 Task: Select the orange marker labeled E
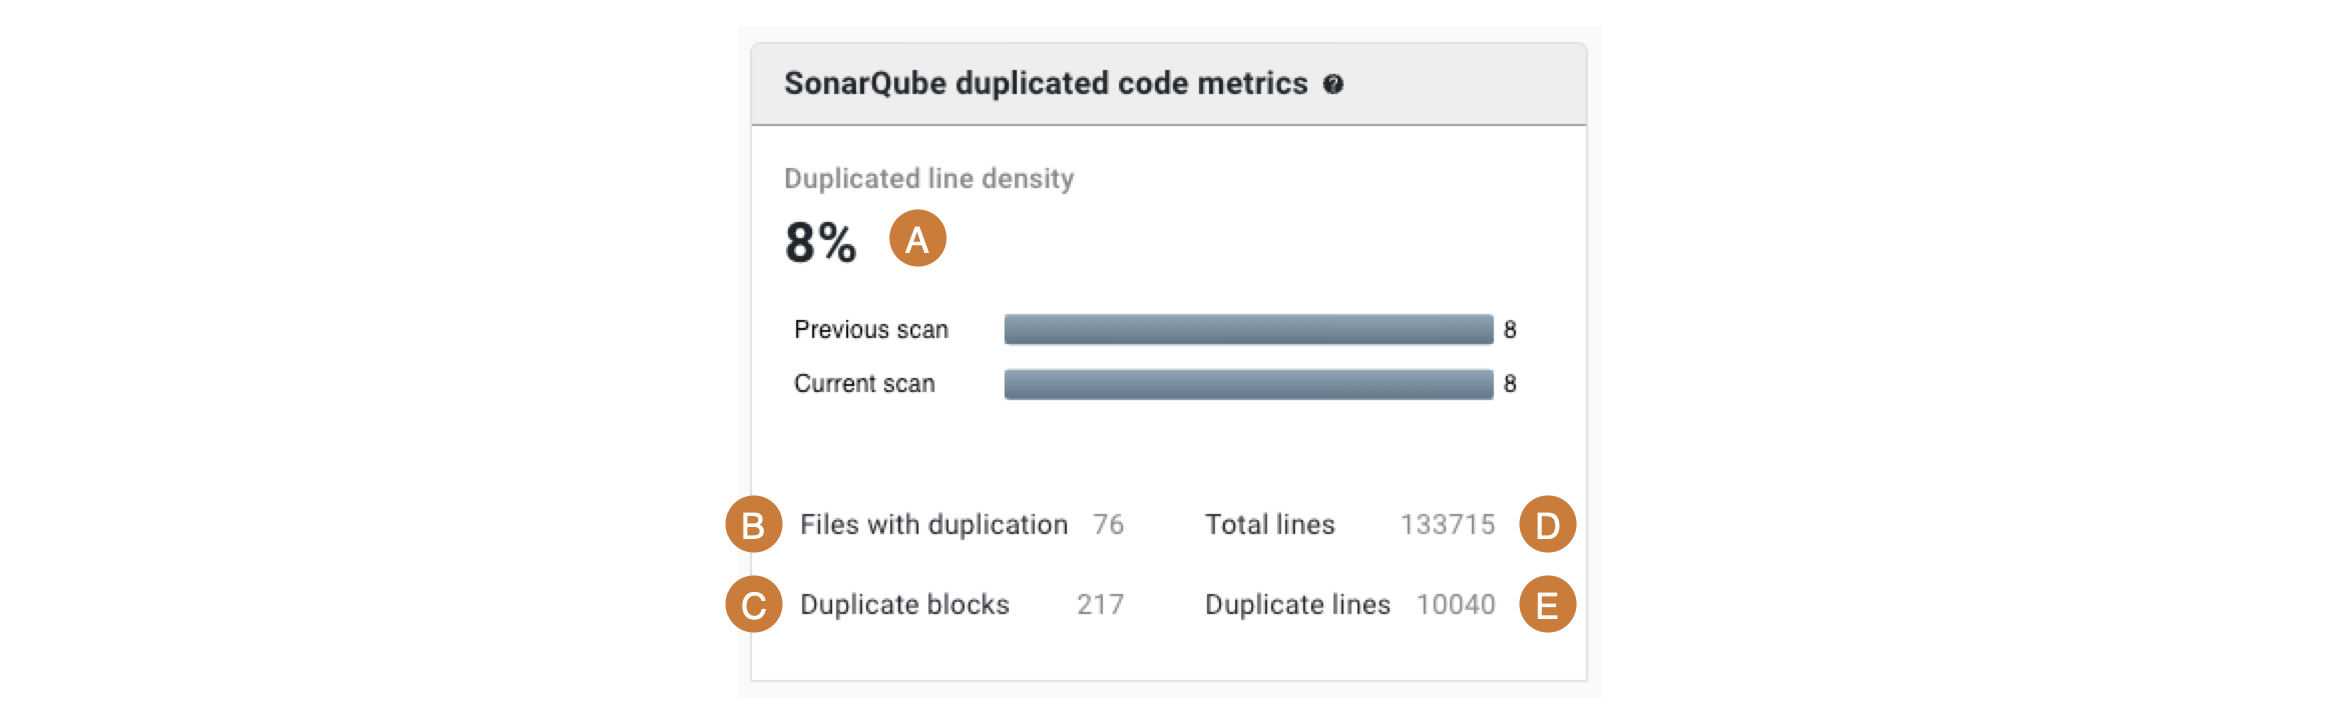coord(1547,604)
